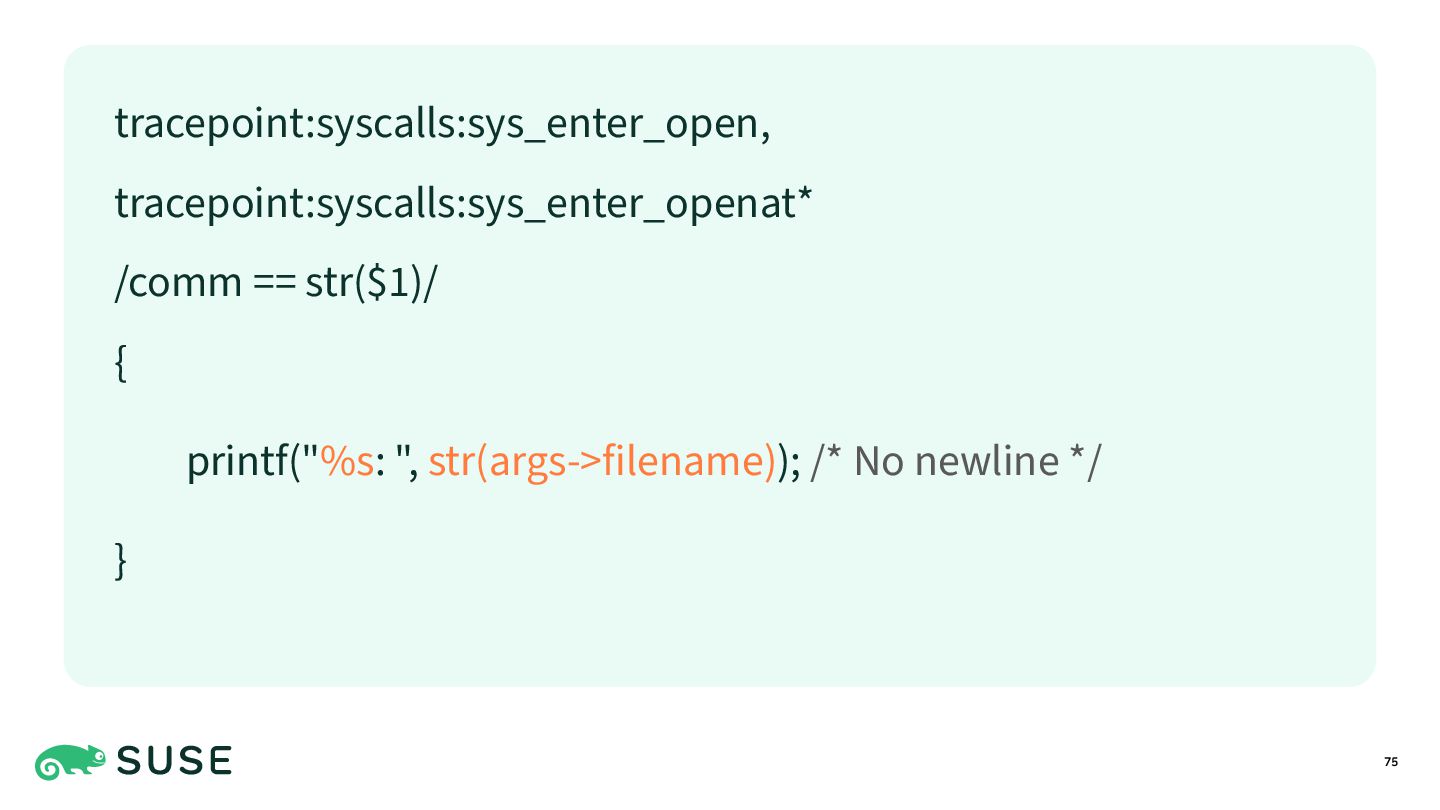Click the opening curly brace
Viewport: 1440px width, 810px height.
(121, 365)
